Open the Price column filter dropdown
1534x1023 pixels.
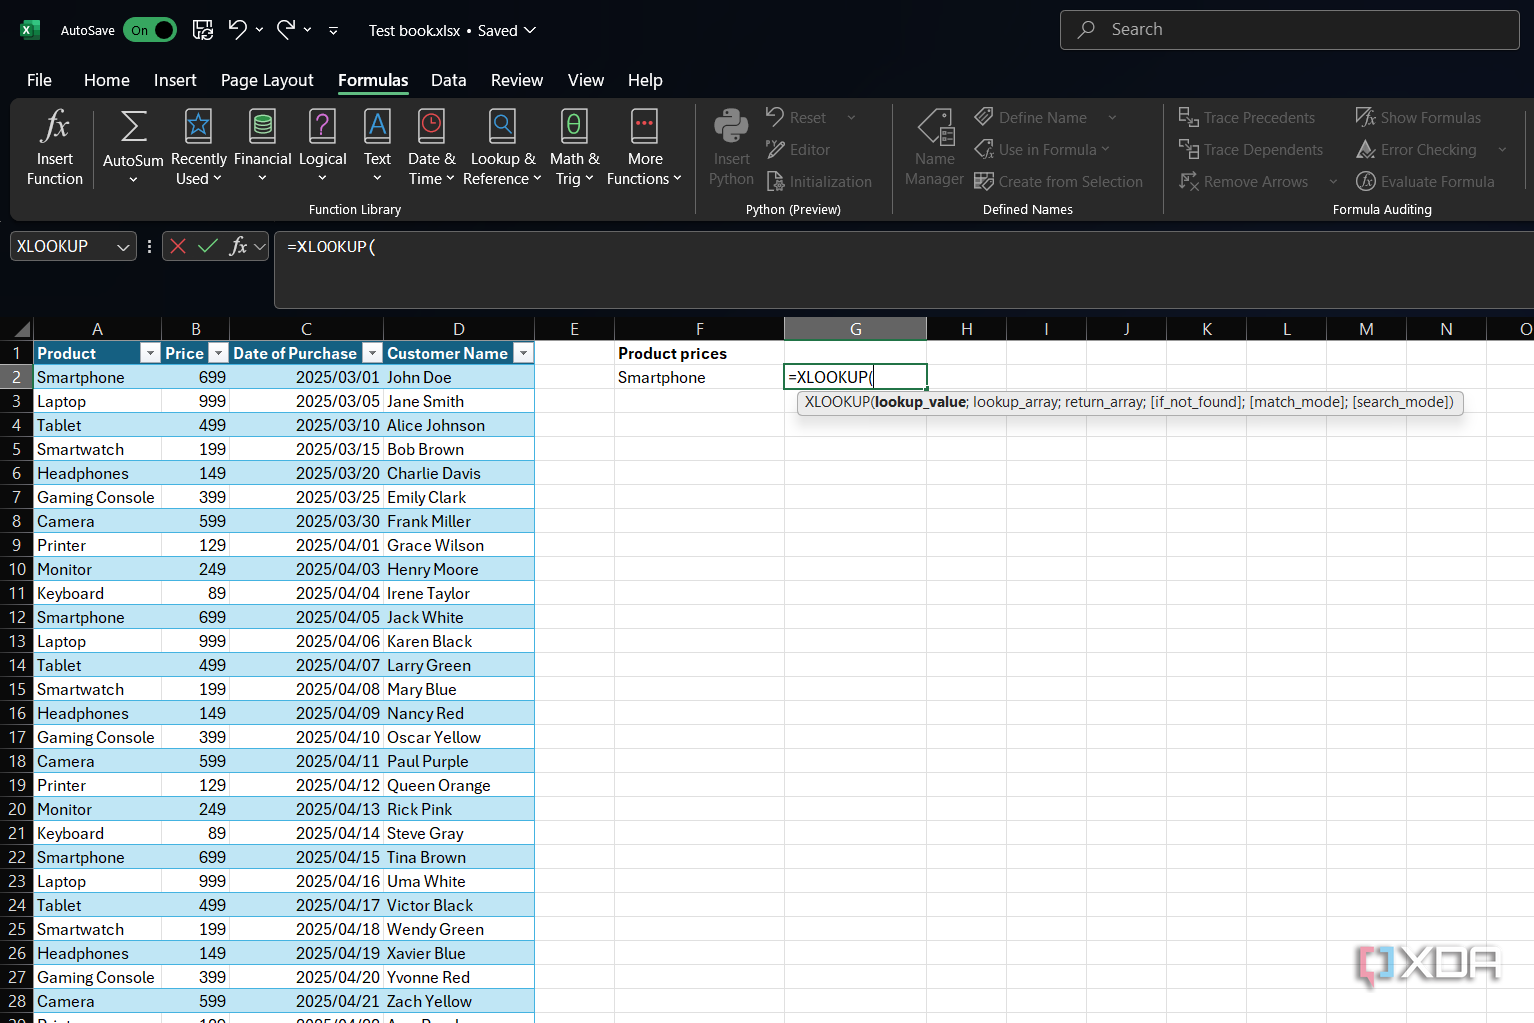click(218, 353)
